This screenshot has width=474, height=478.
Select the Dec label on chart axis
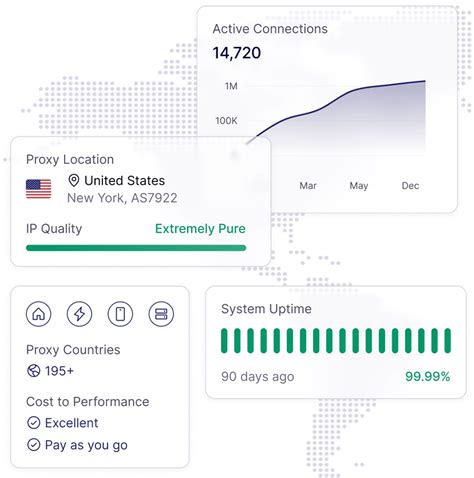tap(410, 186)
